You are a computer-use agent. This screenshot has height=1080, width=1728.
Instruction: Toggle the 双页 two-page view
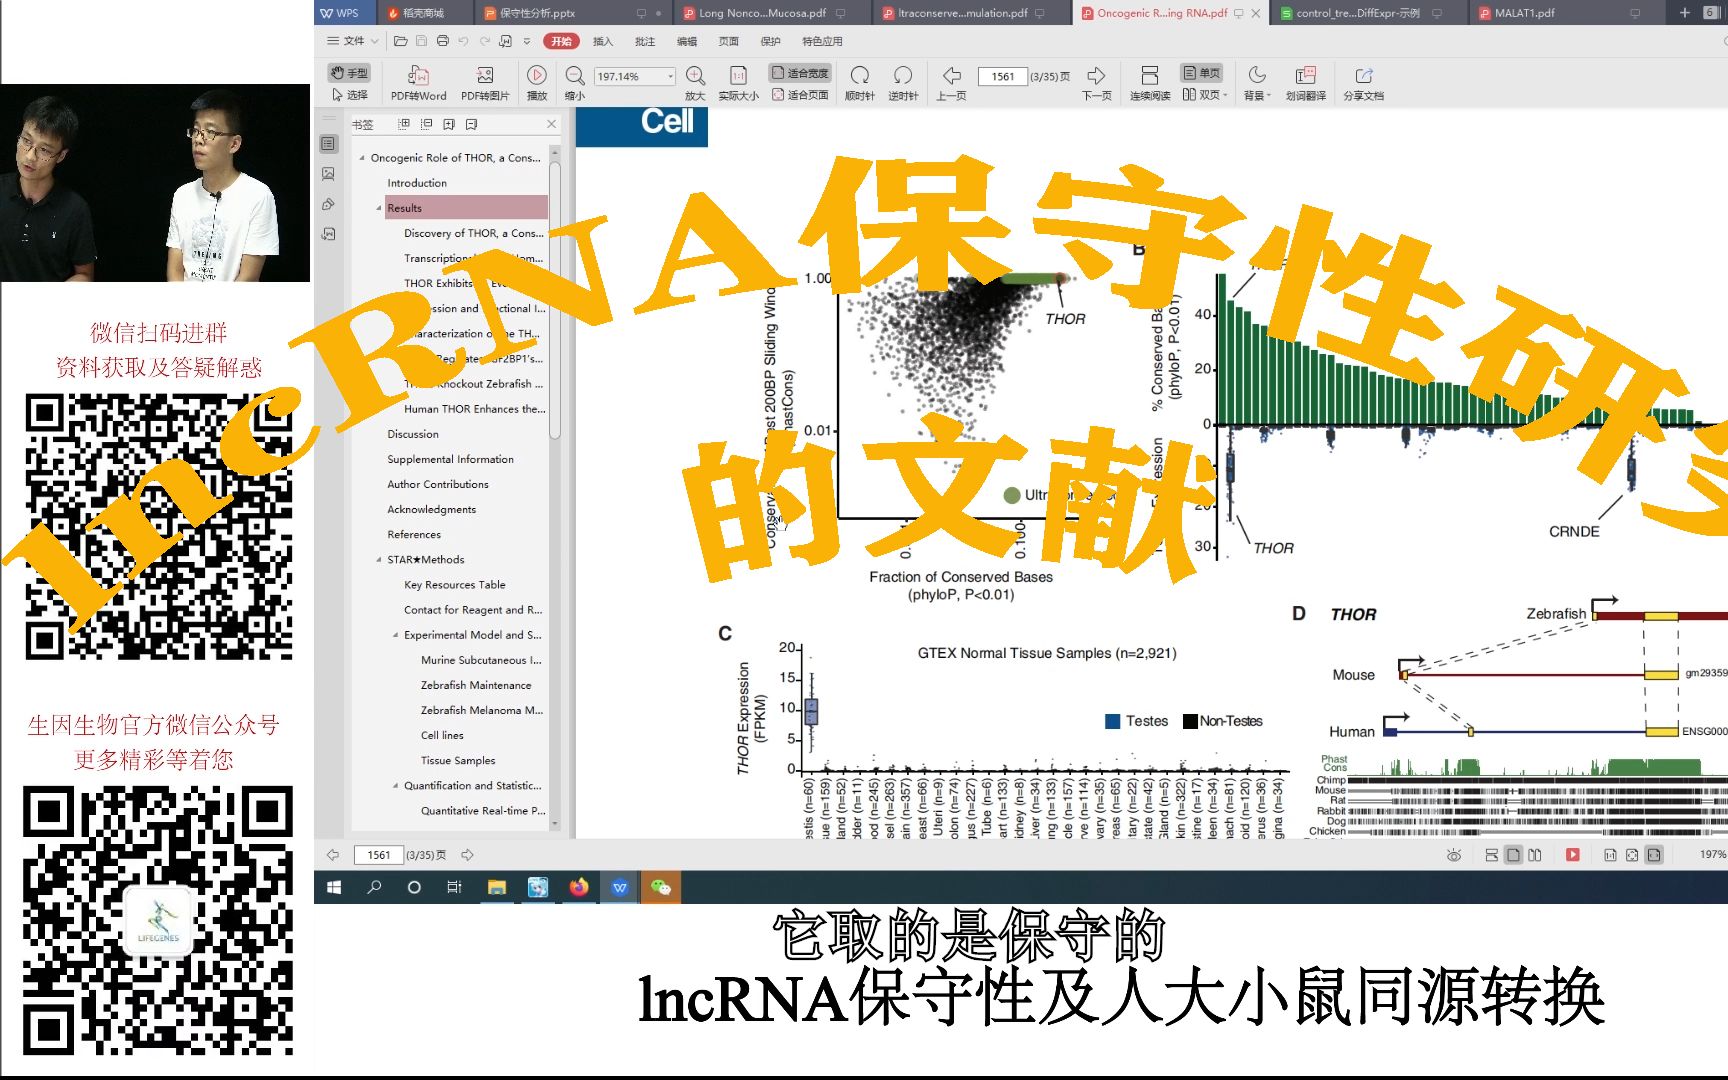coord(1204,95)
